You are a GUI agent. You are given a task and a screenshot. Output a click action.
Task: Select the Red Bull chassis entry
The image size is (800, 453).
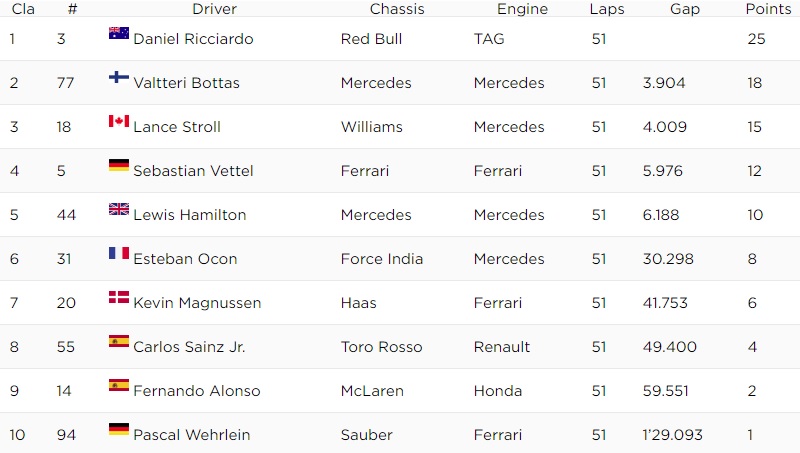373,39
